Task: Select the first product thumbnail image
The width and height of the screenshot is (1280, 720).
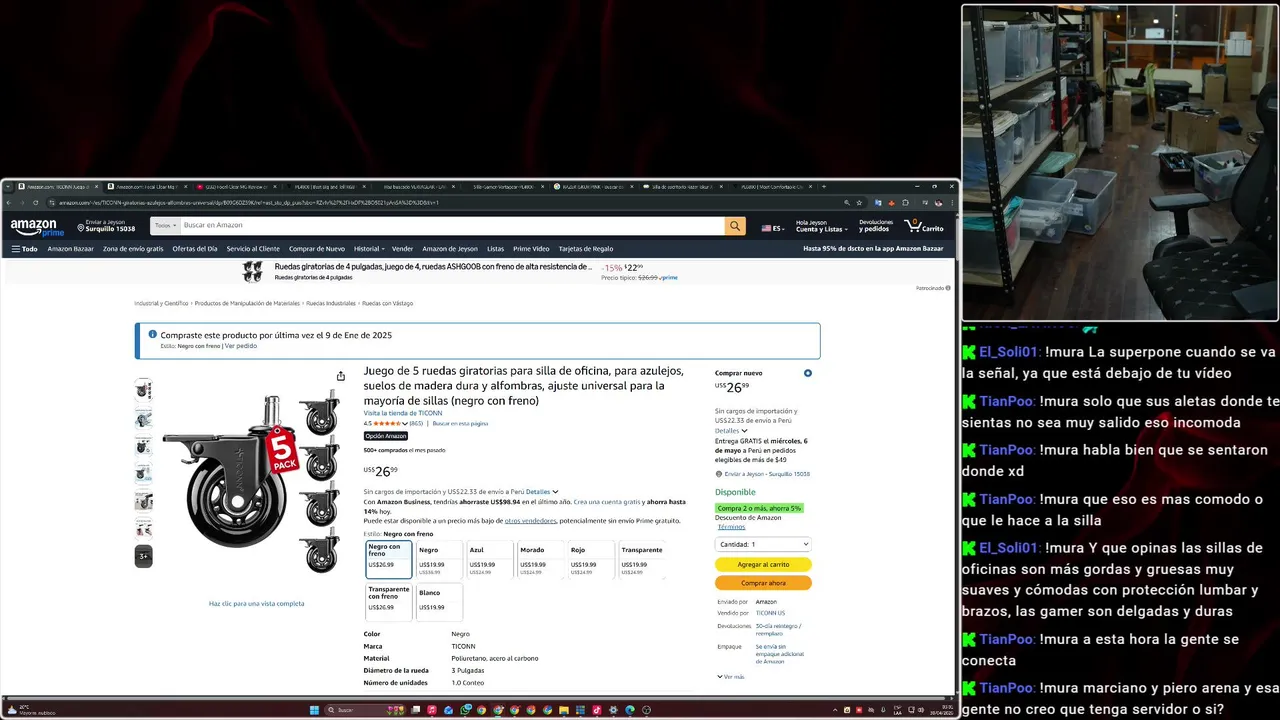Action: coord(144,390)
